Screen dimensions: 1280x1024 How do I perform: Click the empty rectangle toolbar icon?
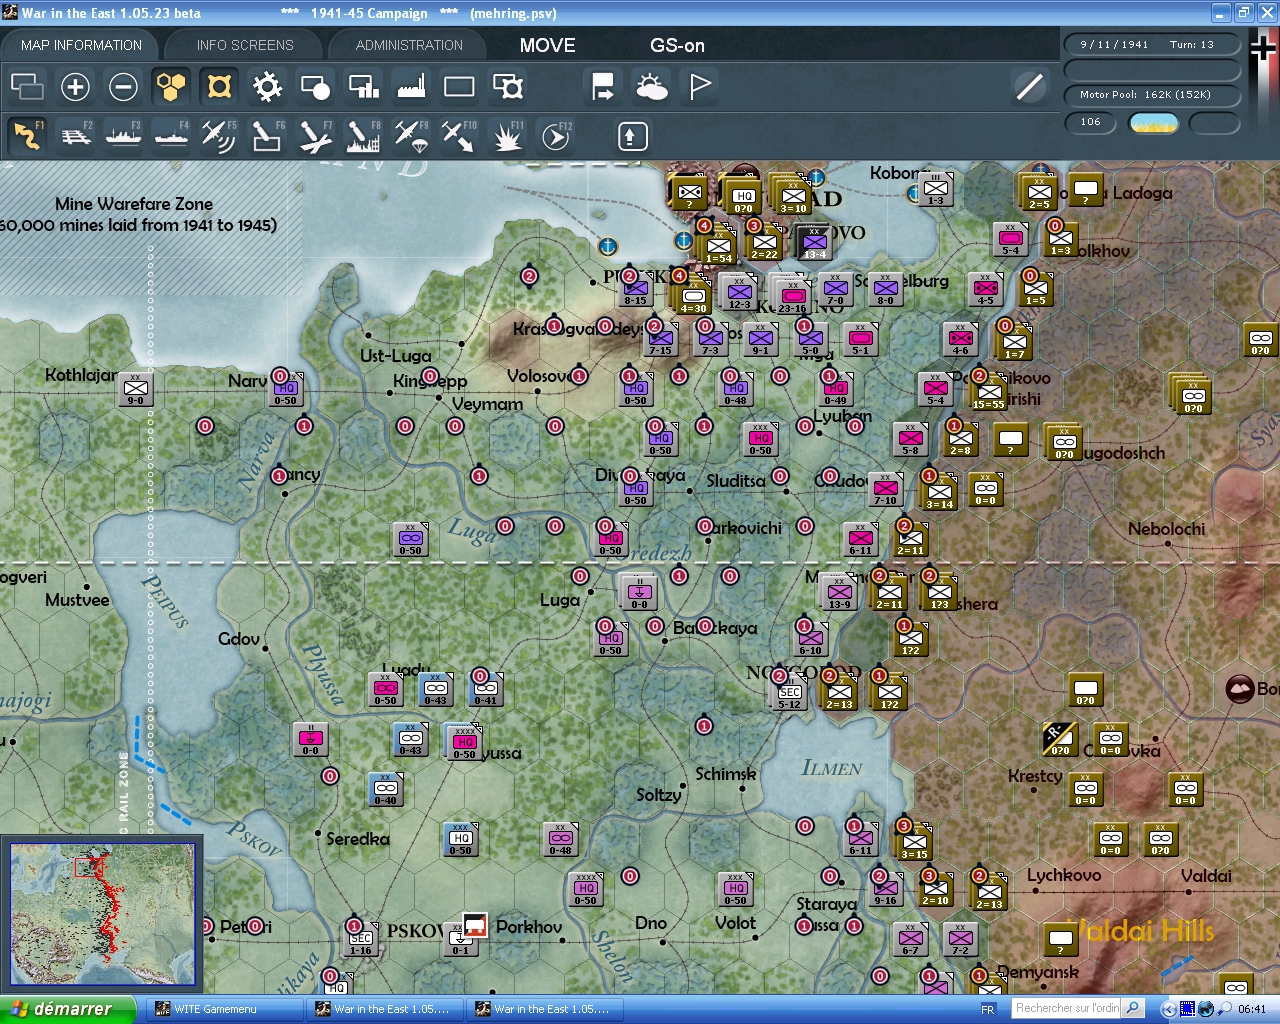coord(459,87)
